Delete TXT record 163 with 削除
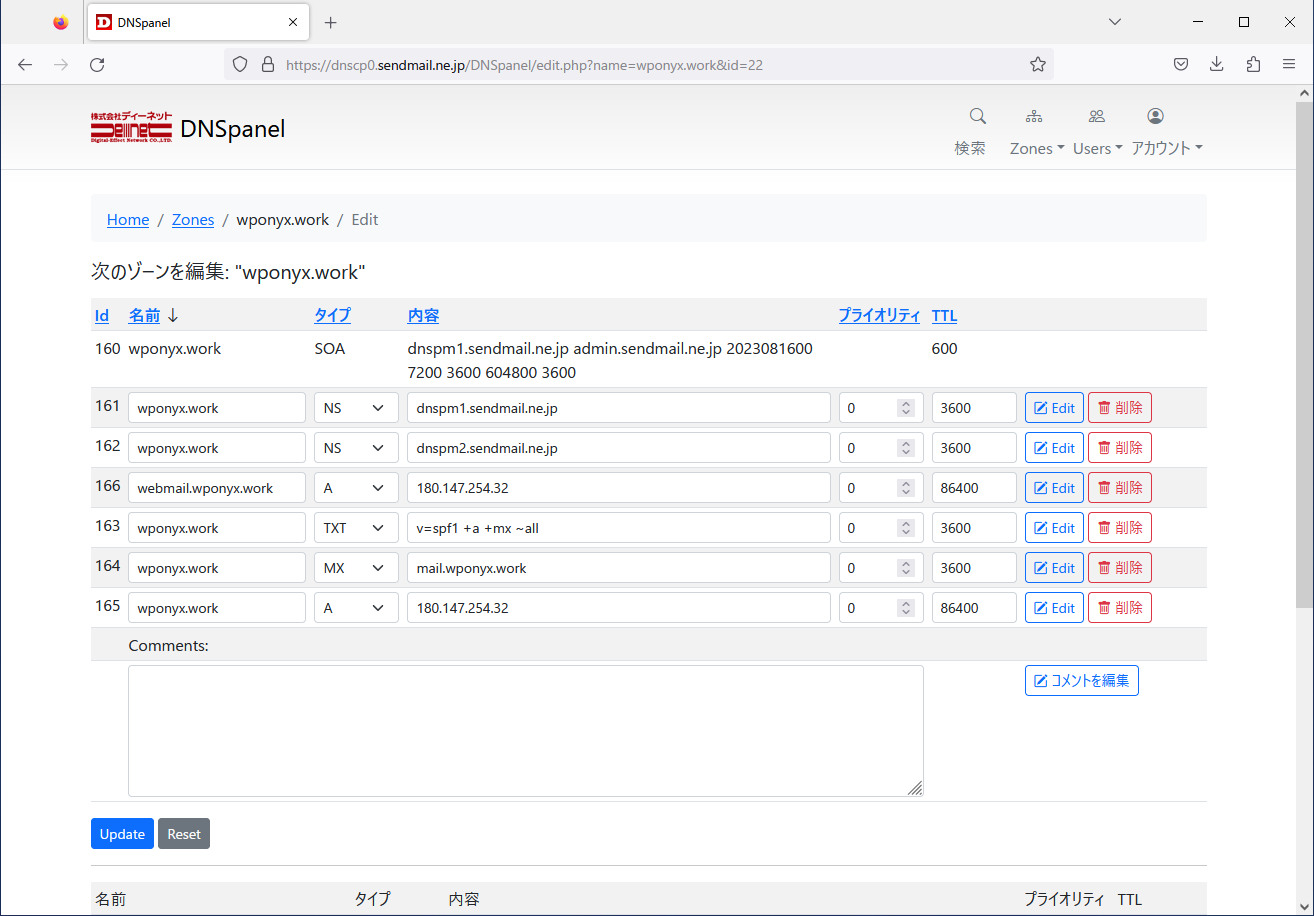 pos(1120,528)
